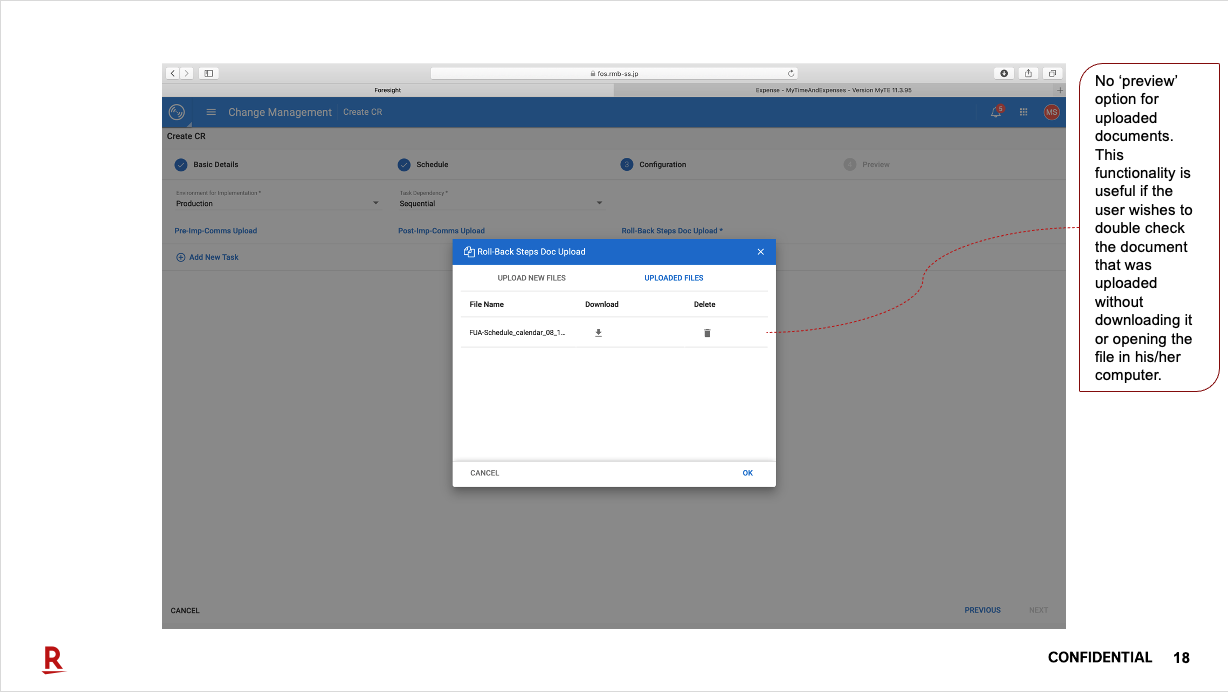Download the FUA-Schedule_calendar file
Image resolution: width=1228 pixels, height=692 pixels.
point(598,333)
